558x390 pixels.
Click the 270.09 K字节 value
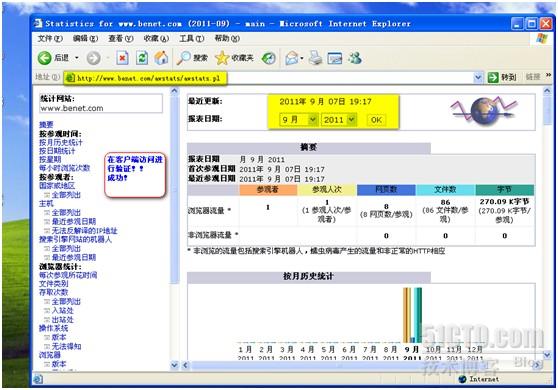pos(504,201)
